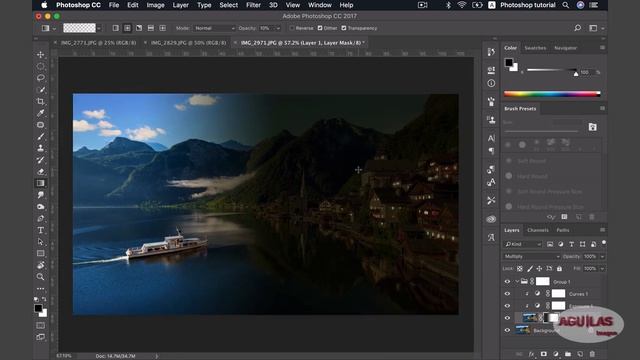Enable the Reverse checkbox
640x360 pixels.
click(x=292, y=28)
